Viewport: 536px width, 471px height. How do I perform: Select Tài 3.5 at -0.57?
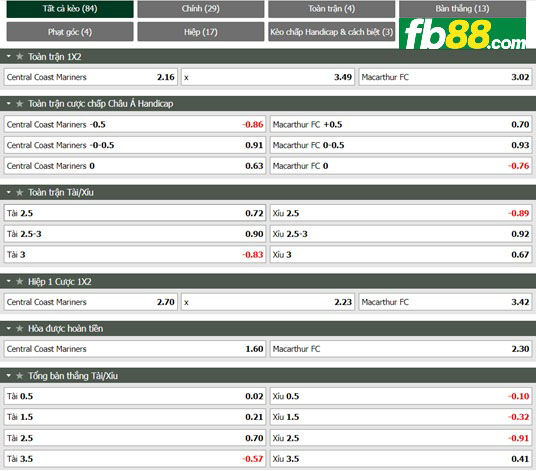tap(135, 459)
